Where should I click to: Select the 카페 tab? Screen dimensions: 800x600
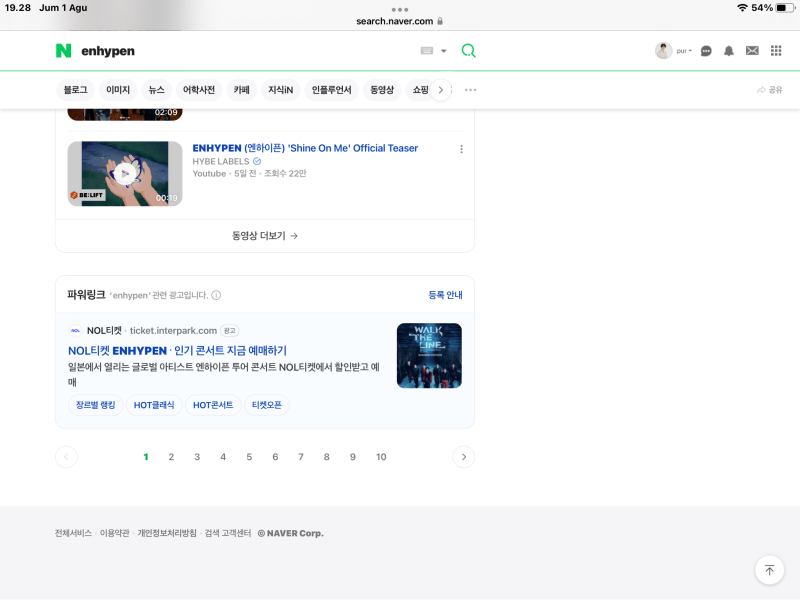point(241,90)
